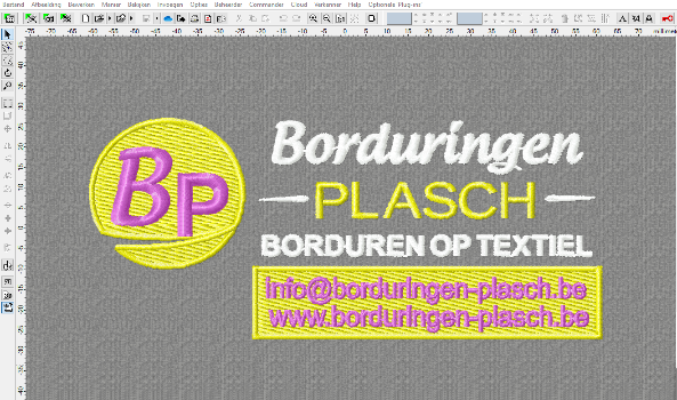The image size is (677, 400).
Task: Select the magnifier tool in left toolbar
Action: pos(7,86)
